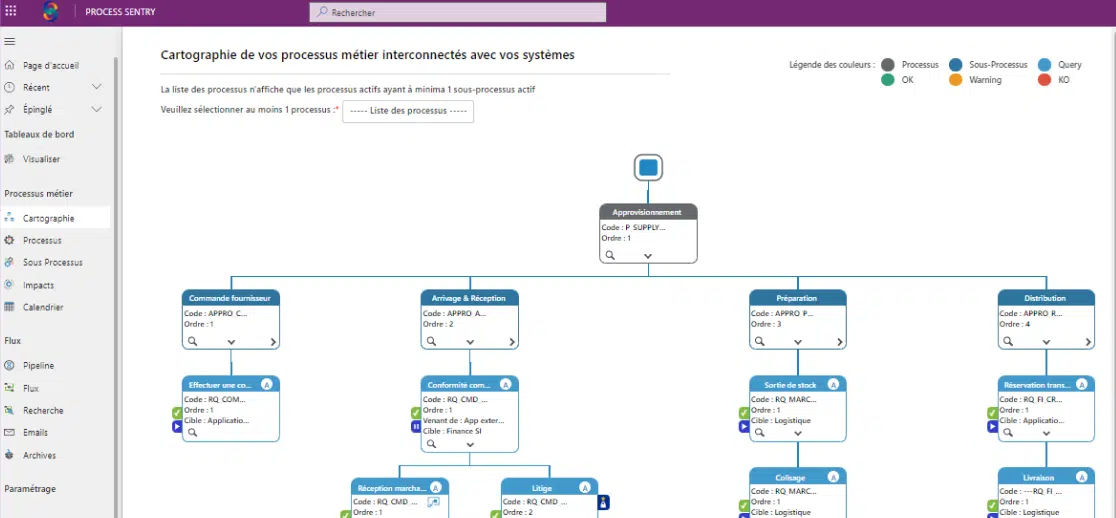The height and width of the screenshot is (518, 1116).
Task: Open the Archives sidebar link
Action: 40,456
